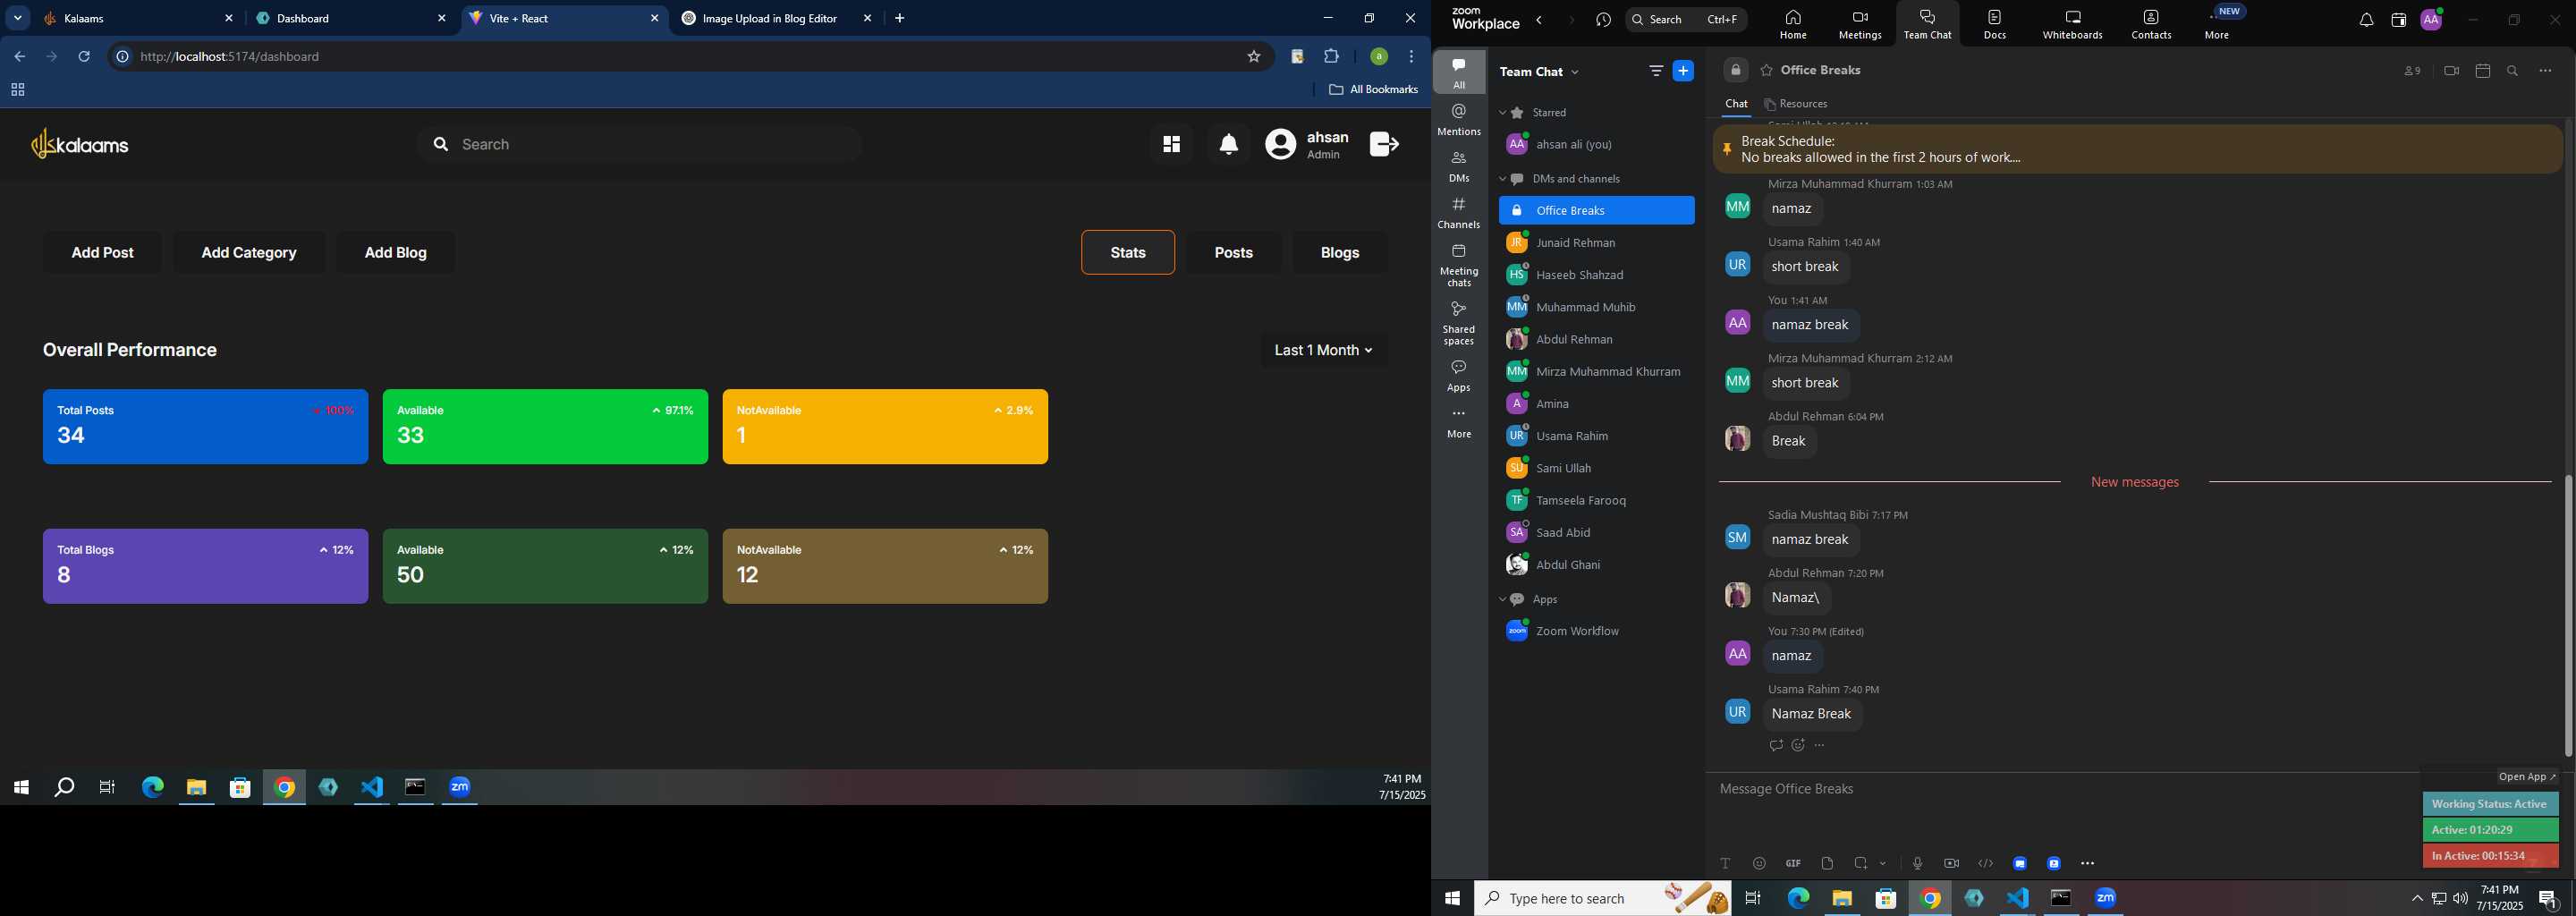Show hidden system tray icons

(2417, 898)
